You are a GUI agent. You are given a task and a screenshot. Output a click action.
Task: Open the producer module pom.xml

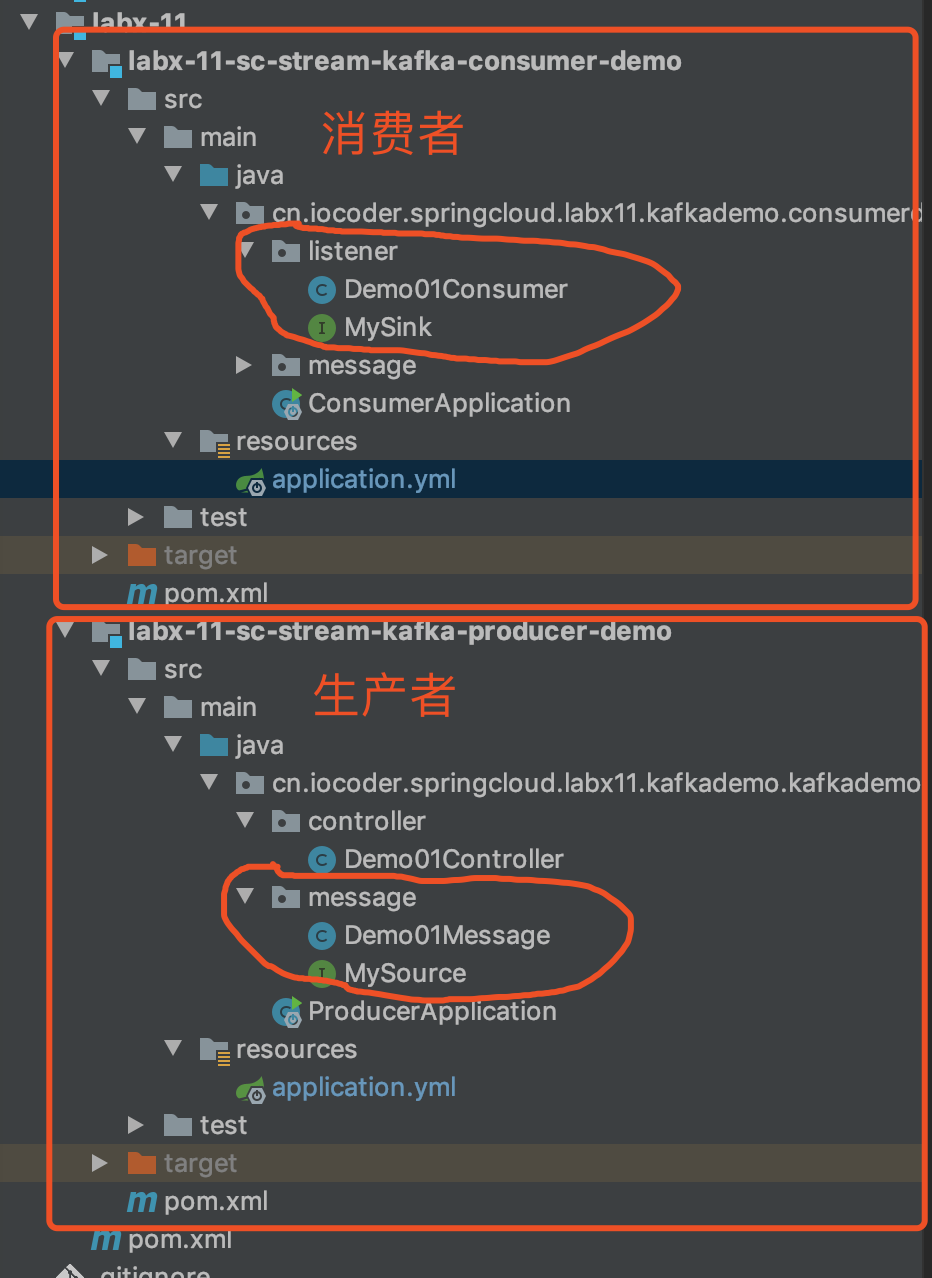[216, 1202]
